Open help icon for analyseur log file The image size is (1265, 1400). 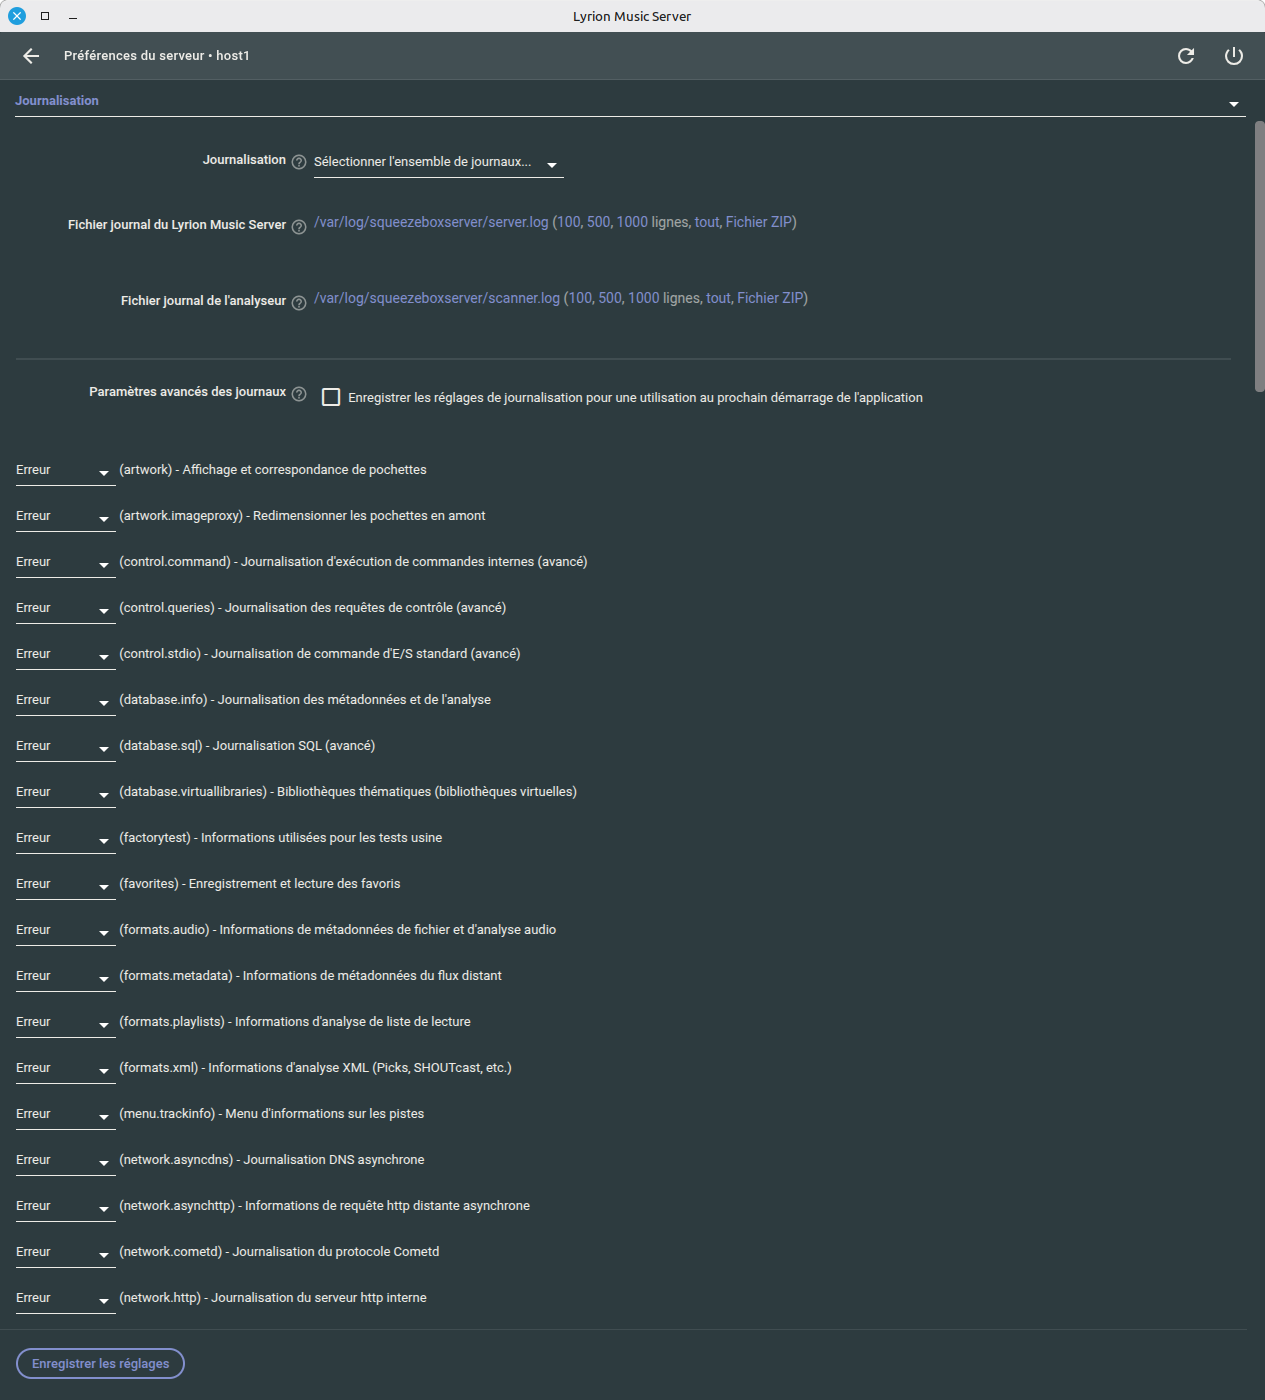[x=299, y=303]
